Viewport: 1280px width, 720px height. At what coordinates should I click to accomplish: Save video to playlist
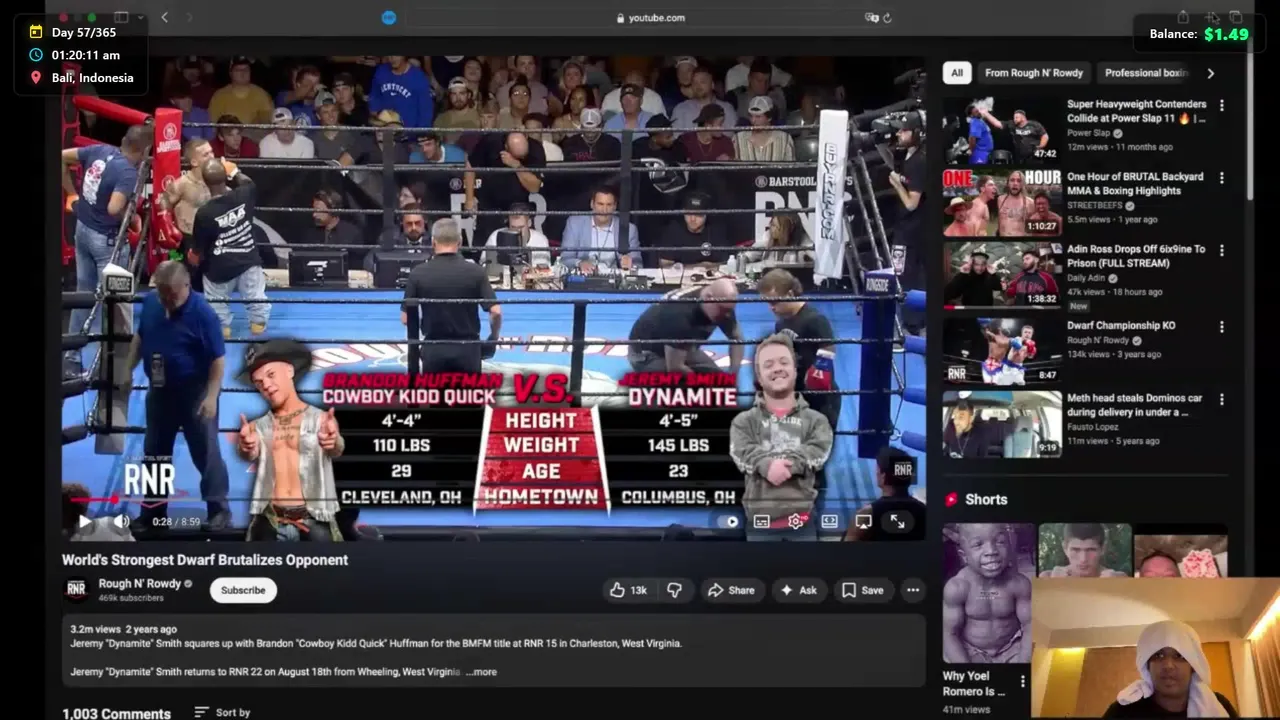[x=862, y=590]
